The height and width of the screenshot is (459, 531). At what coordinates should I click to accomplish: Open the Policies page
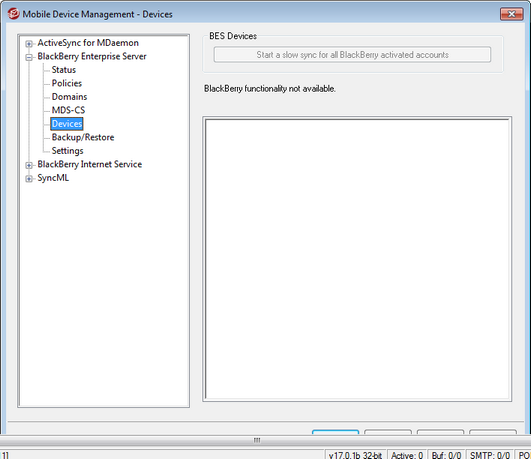click(67, 83)
